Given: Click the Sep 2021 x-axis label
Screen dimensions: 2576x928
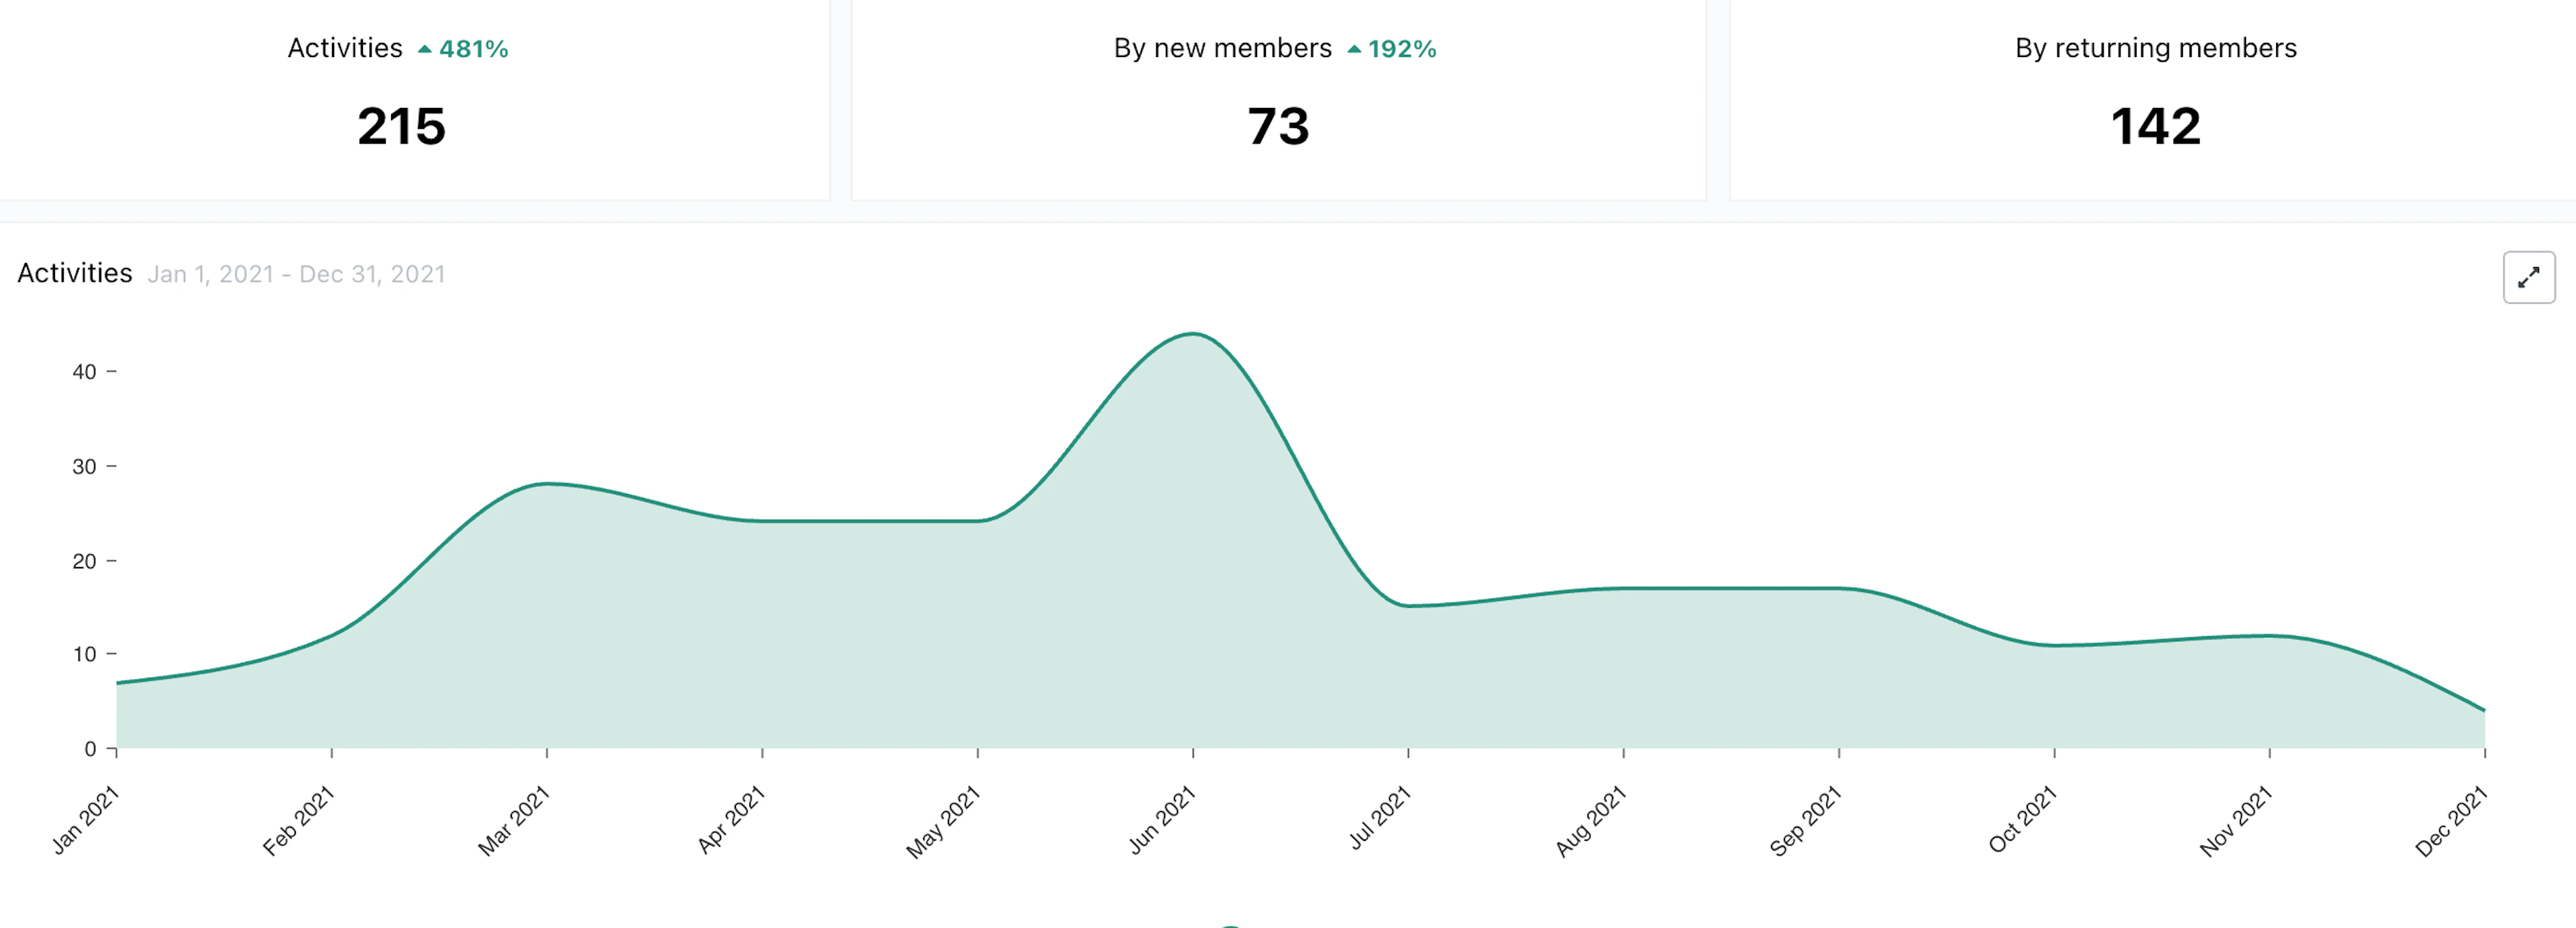Looking at the screenshot, I should [x=1806, y=821].
